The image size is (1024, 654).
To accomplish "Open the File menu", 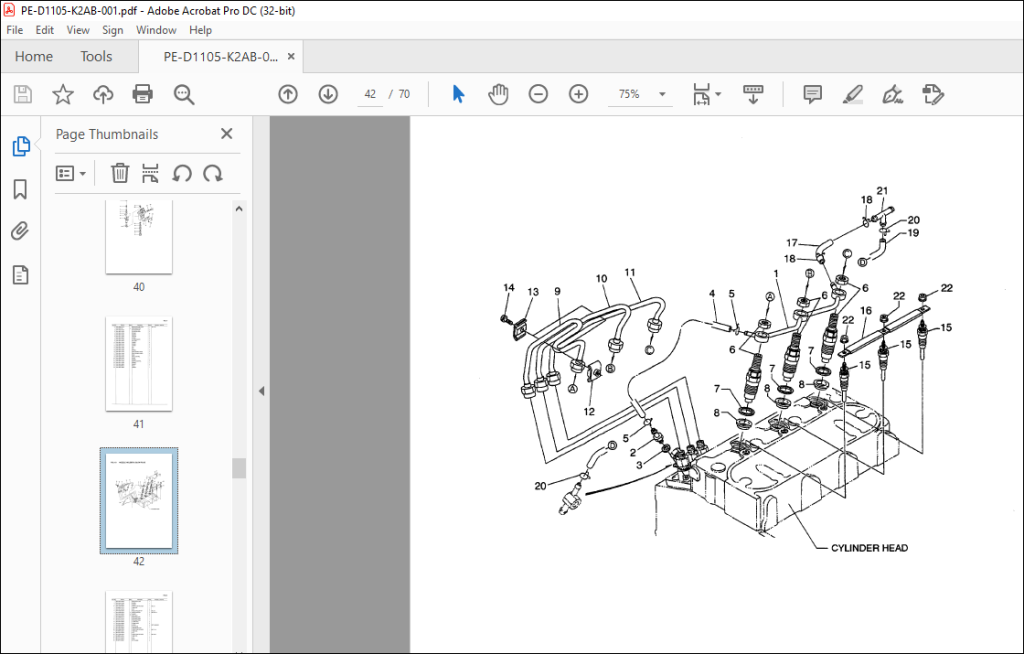I will click(14, 30).
